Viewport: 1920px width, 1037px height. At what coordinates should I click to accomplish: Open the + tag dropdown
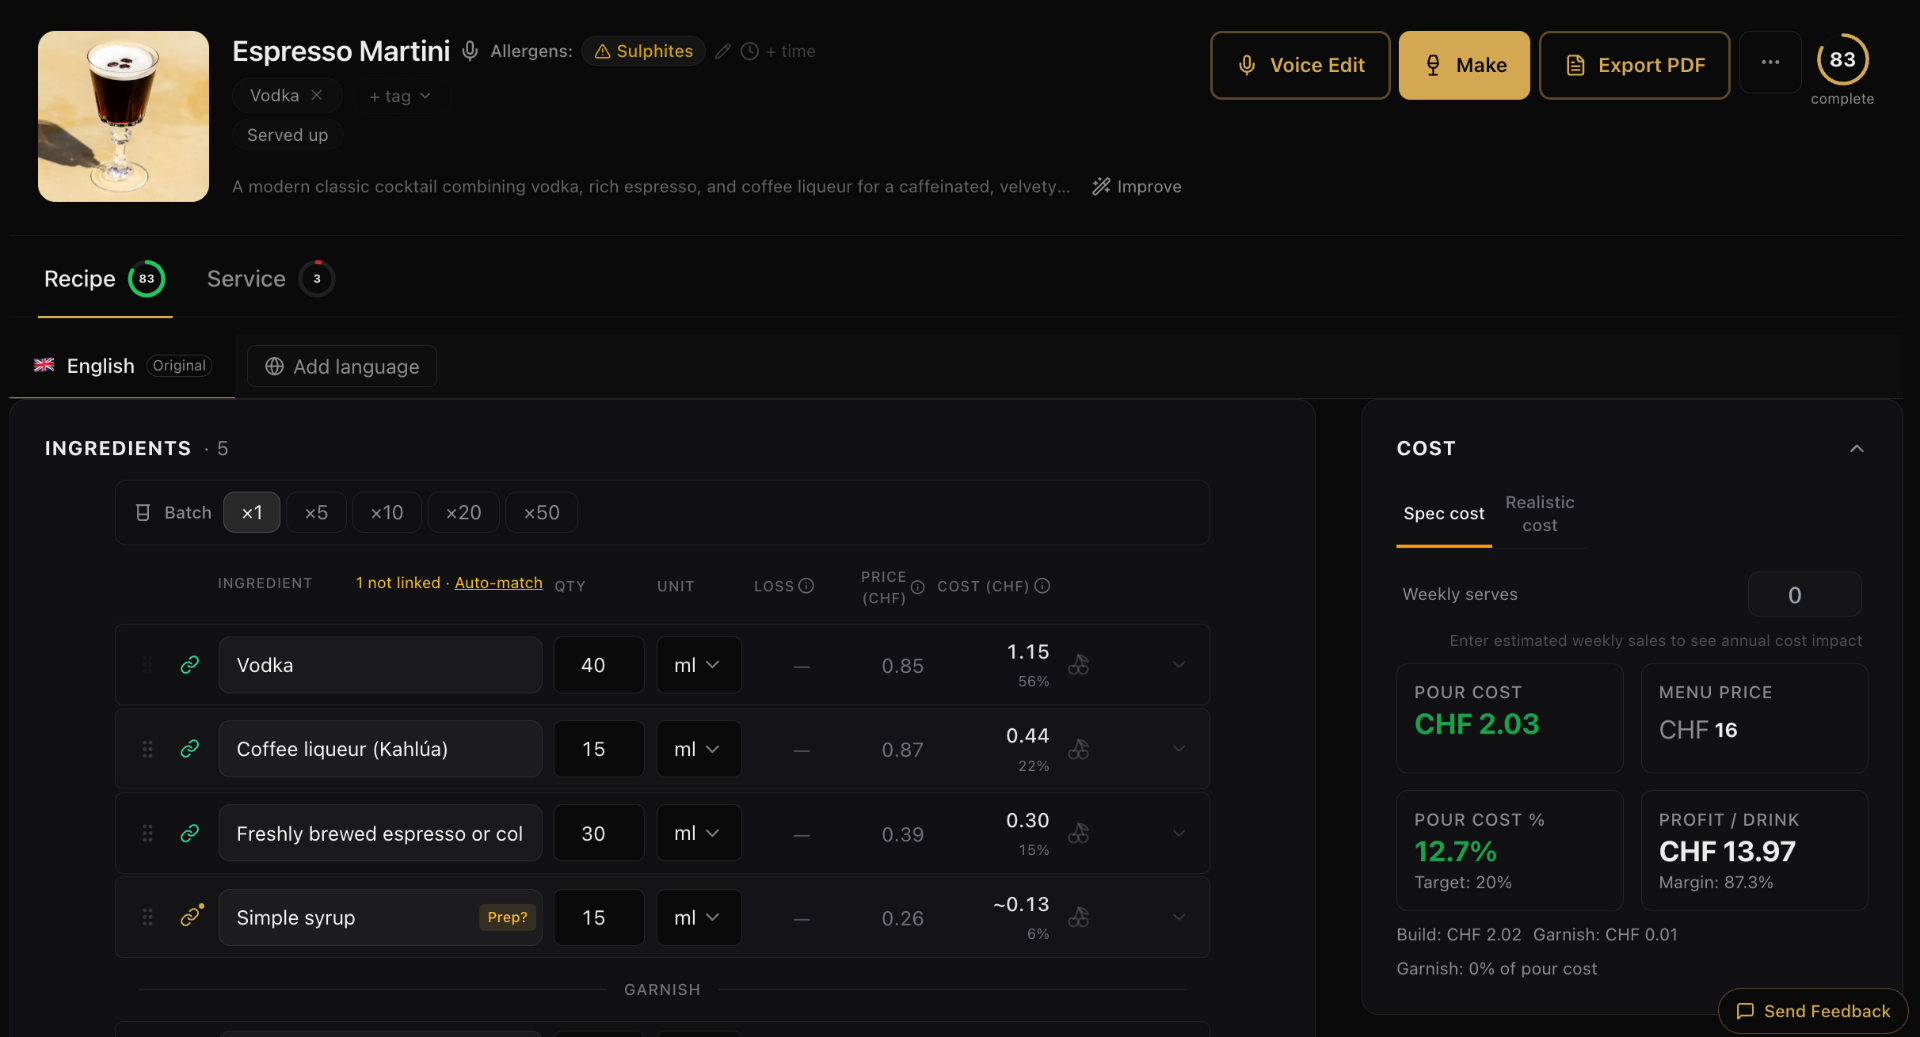pyautogui.click(x=399, y=96)
